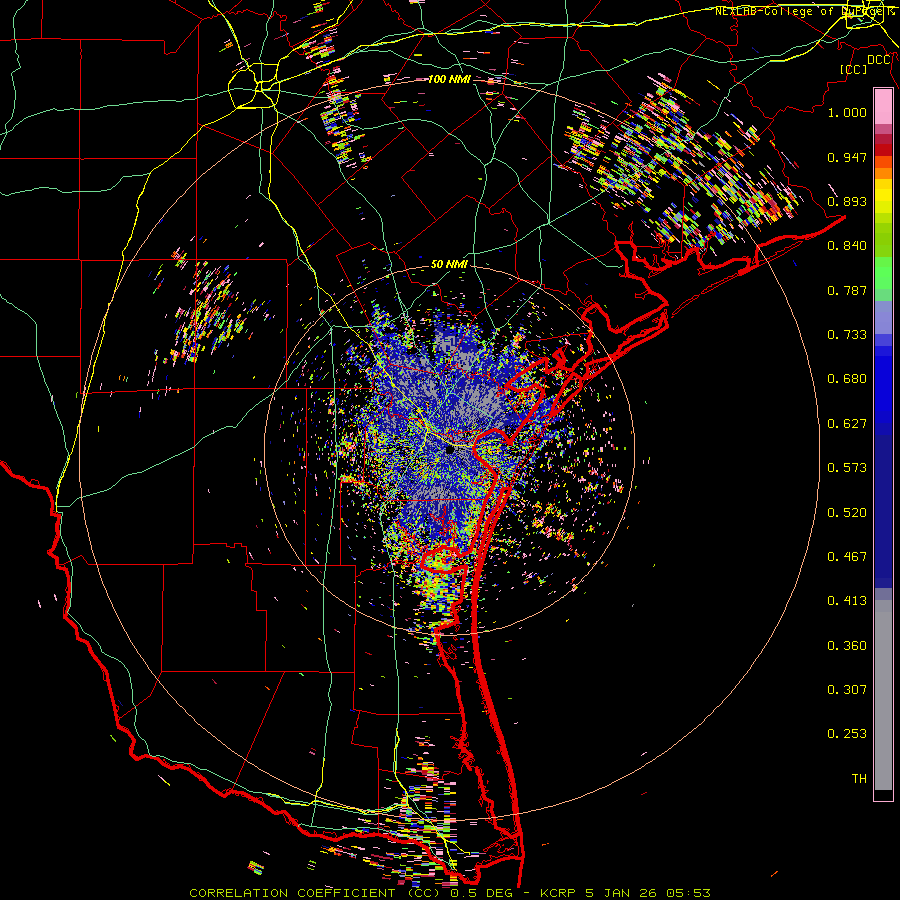Click the DCC label above the color bar
Image resolution: width=900 pixels, height=900 pixels.
pos(879,60)
